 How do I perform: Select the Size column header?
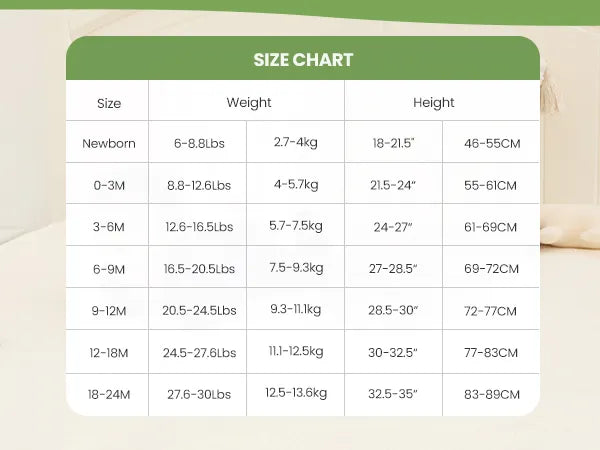[x=109, y=102]
